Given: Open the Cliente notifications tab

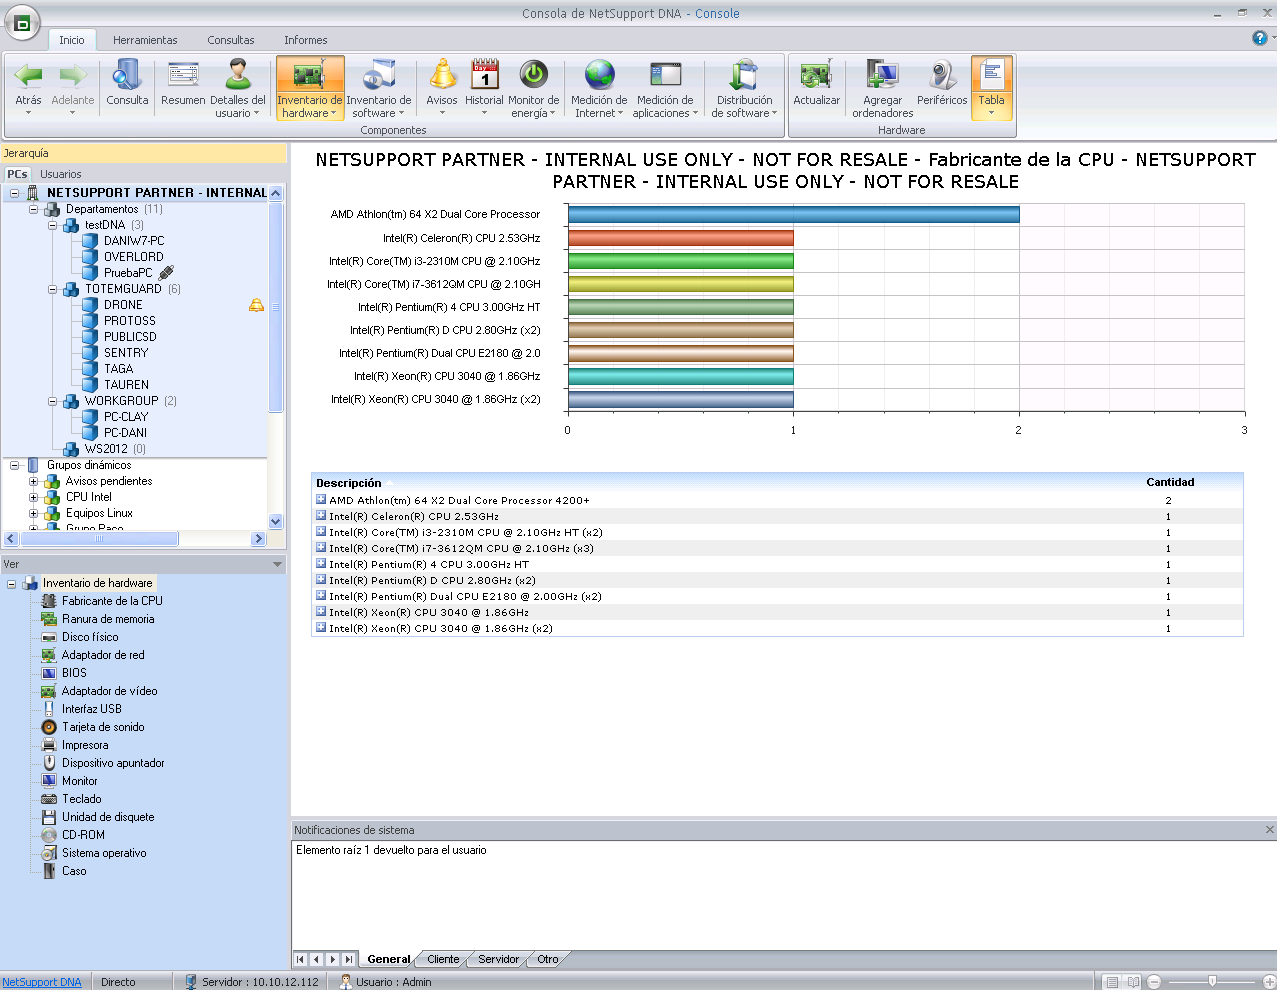Looking at the screenshot, I should click(x=443, y=959).
